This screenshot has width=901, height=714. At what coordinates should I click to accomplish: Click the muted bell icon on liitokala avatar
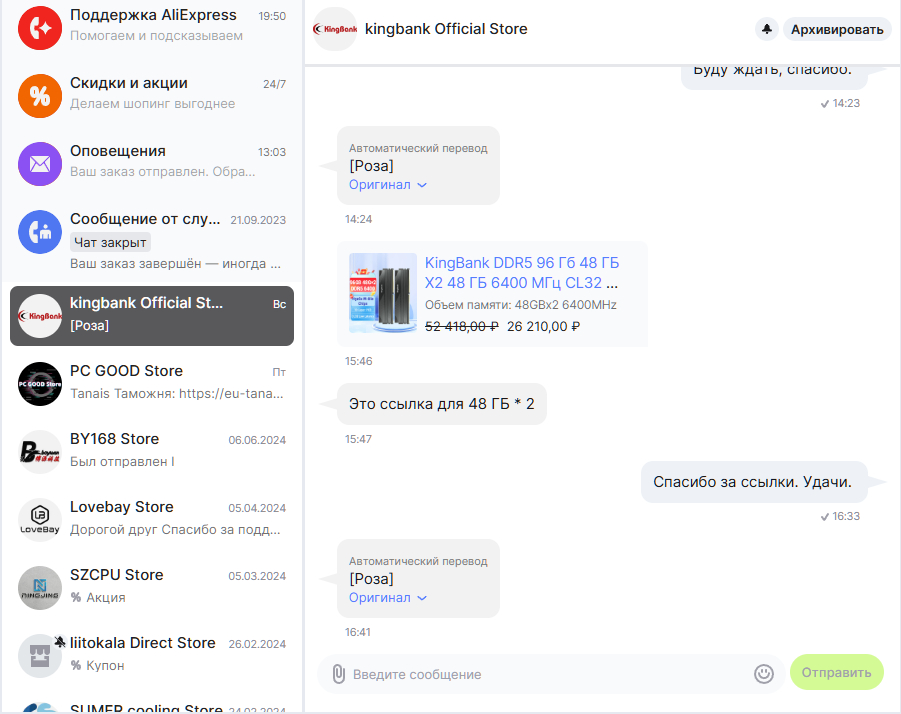[x=60, y=642]
